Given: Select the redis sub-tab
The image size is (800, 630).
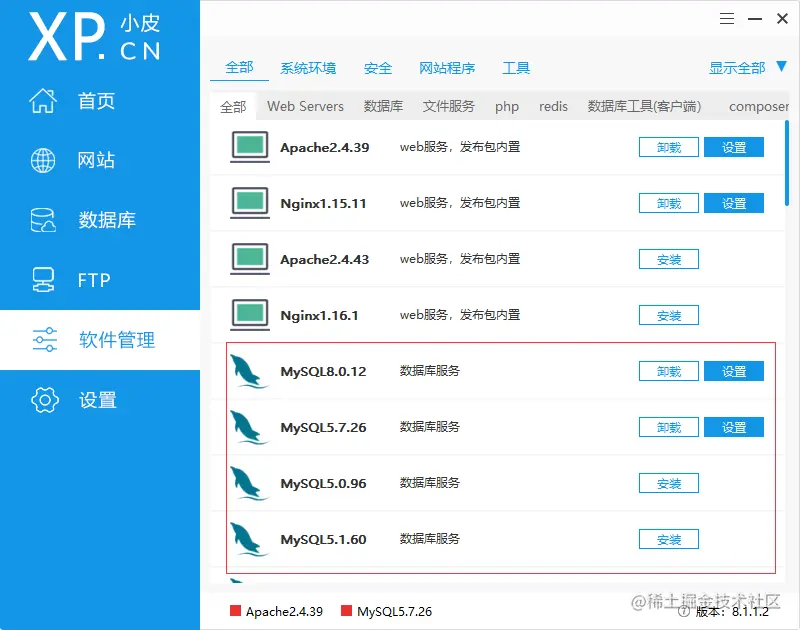Looking at the screenshot, I should [x=554, y=107].
